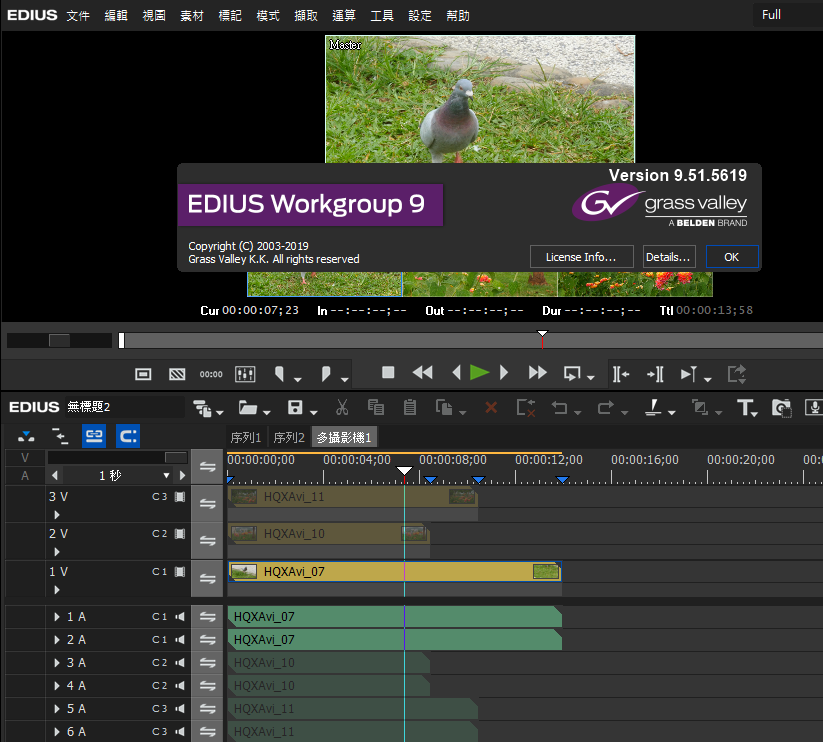Open the audio mixer sliders icon

click(245, 374)
